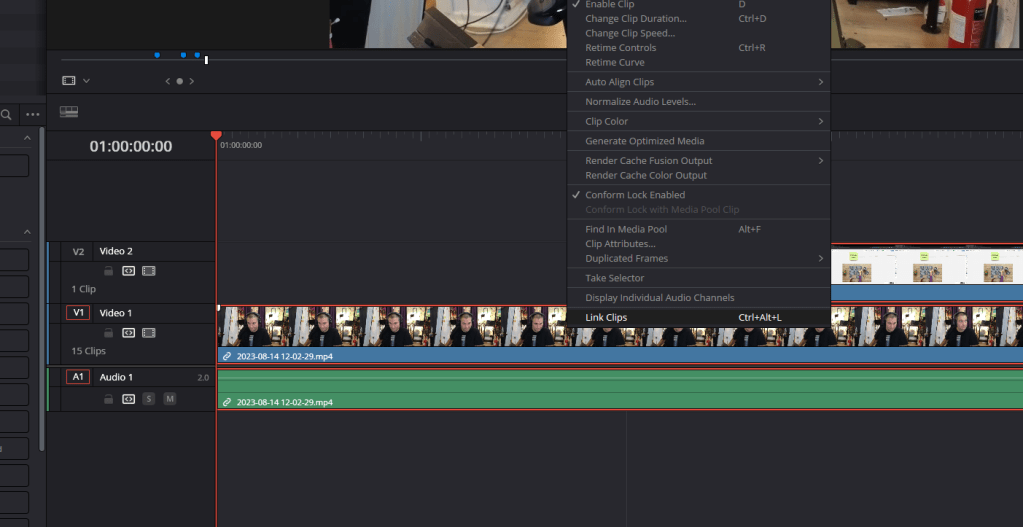Screen dimensions: 1023x527
Task: Choose Find In Media Pool
Action: (x=698, y=230)
